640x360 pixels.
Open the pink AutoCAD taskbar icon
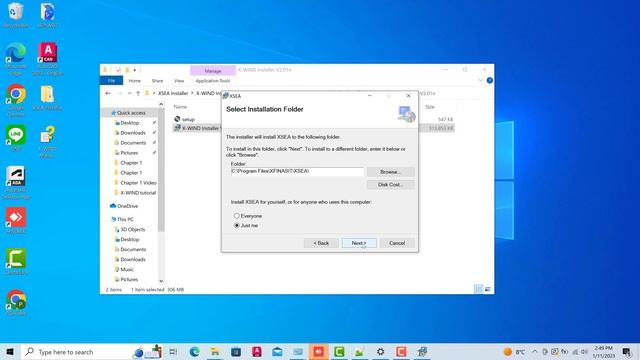pos(257,352)
